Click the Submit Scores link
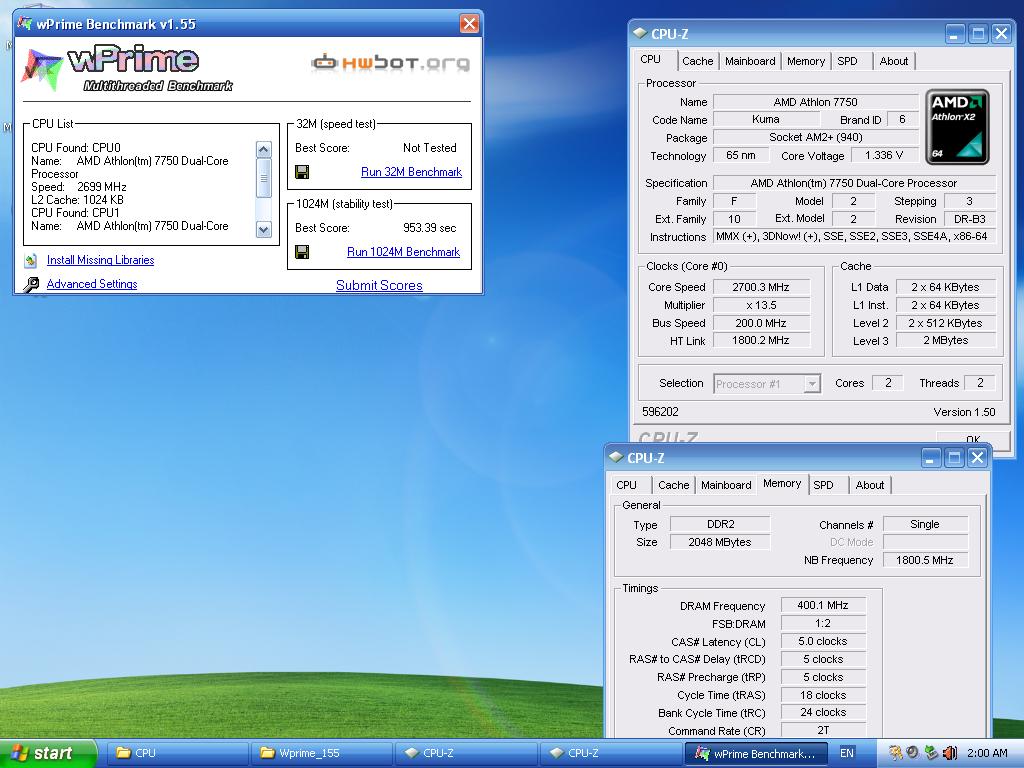 [x=379, y=285]
